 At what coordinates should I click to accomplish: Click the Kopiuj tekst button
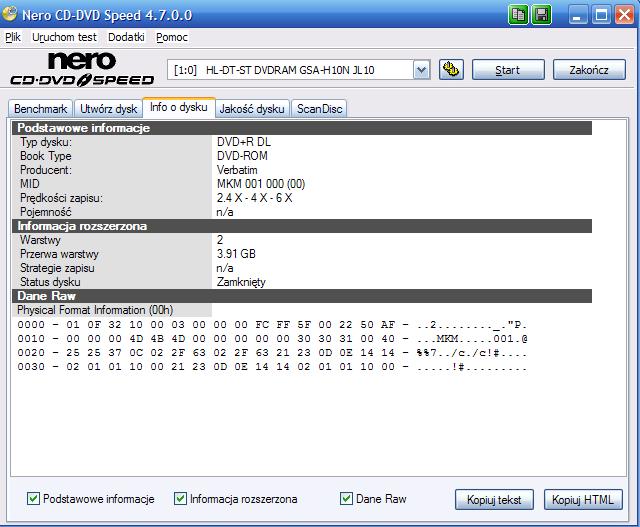tap(494, 500)
